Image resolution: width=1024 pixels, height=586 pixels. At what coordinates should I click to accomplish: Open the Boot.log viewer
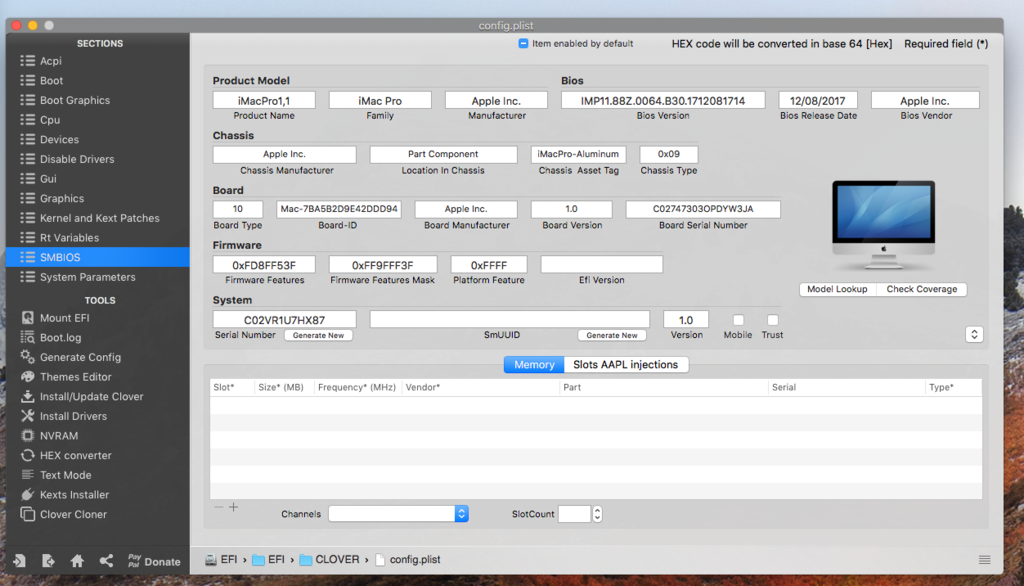click(60, 338)
